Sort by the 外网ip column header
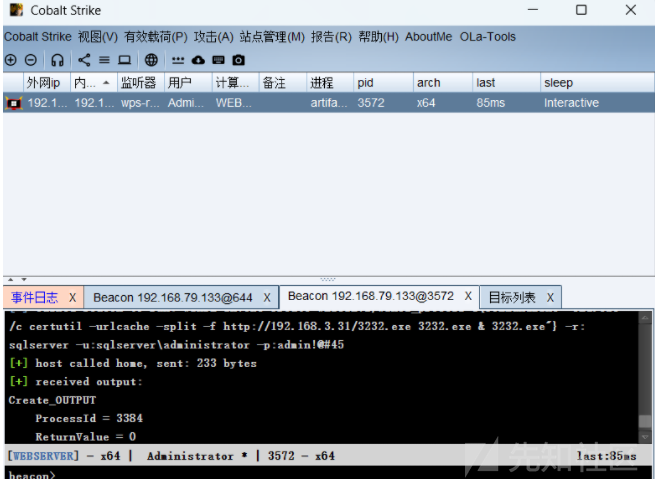 coord(47,83)
